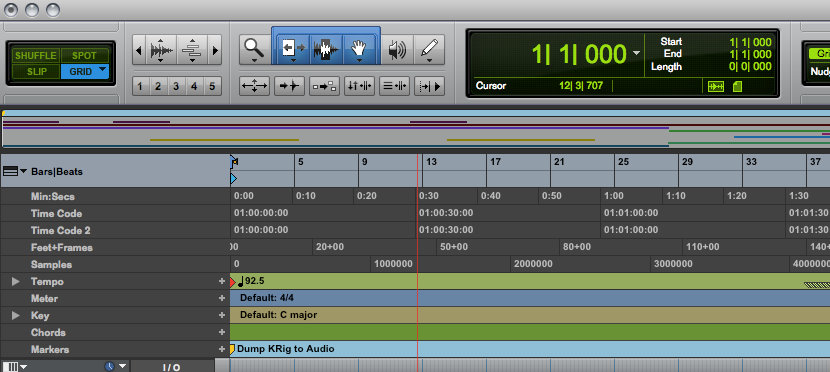Select the Samples ruler label

click(51, 264)
